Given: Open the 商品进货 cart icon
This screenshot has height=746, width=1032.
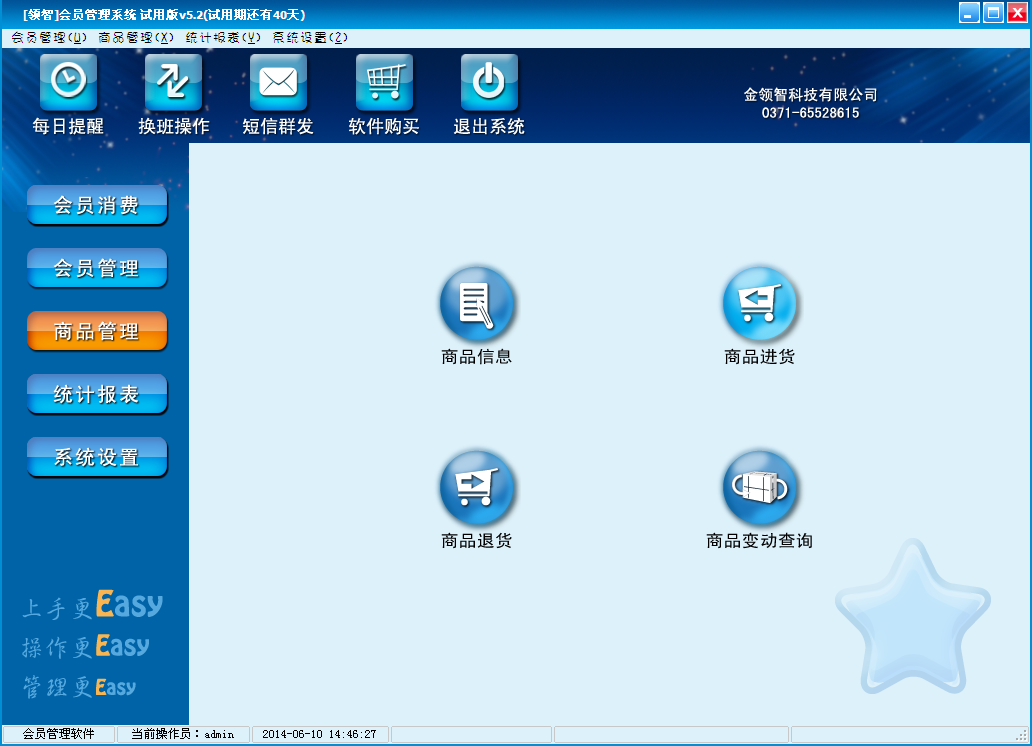Looking at the screenshot, I should click(760, 304).
